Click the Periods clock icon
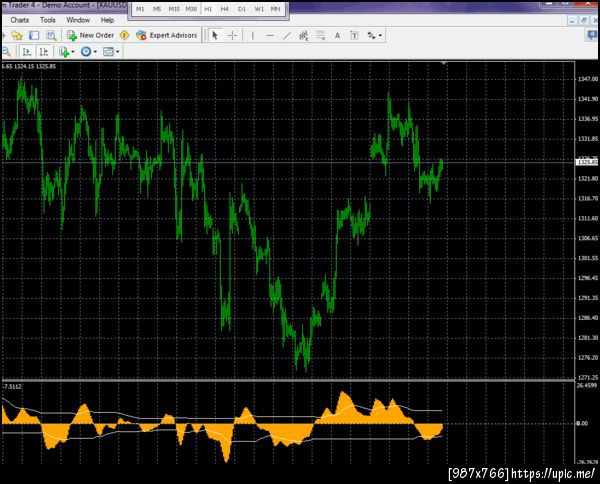The image size is (600, 484). point(86,51)
